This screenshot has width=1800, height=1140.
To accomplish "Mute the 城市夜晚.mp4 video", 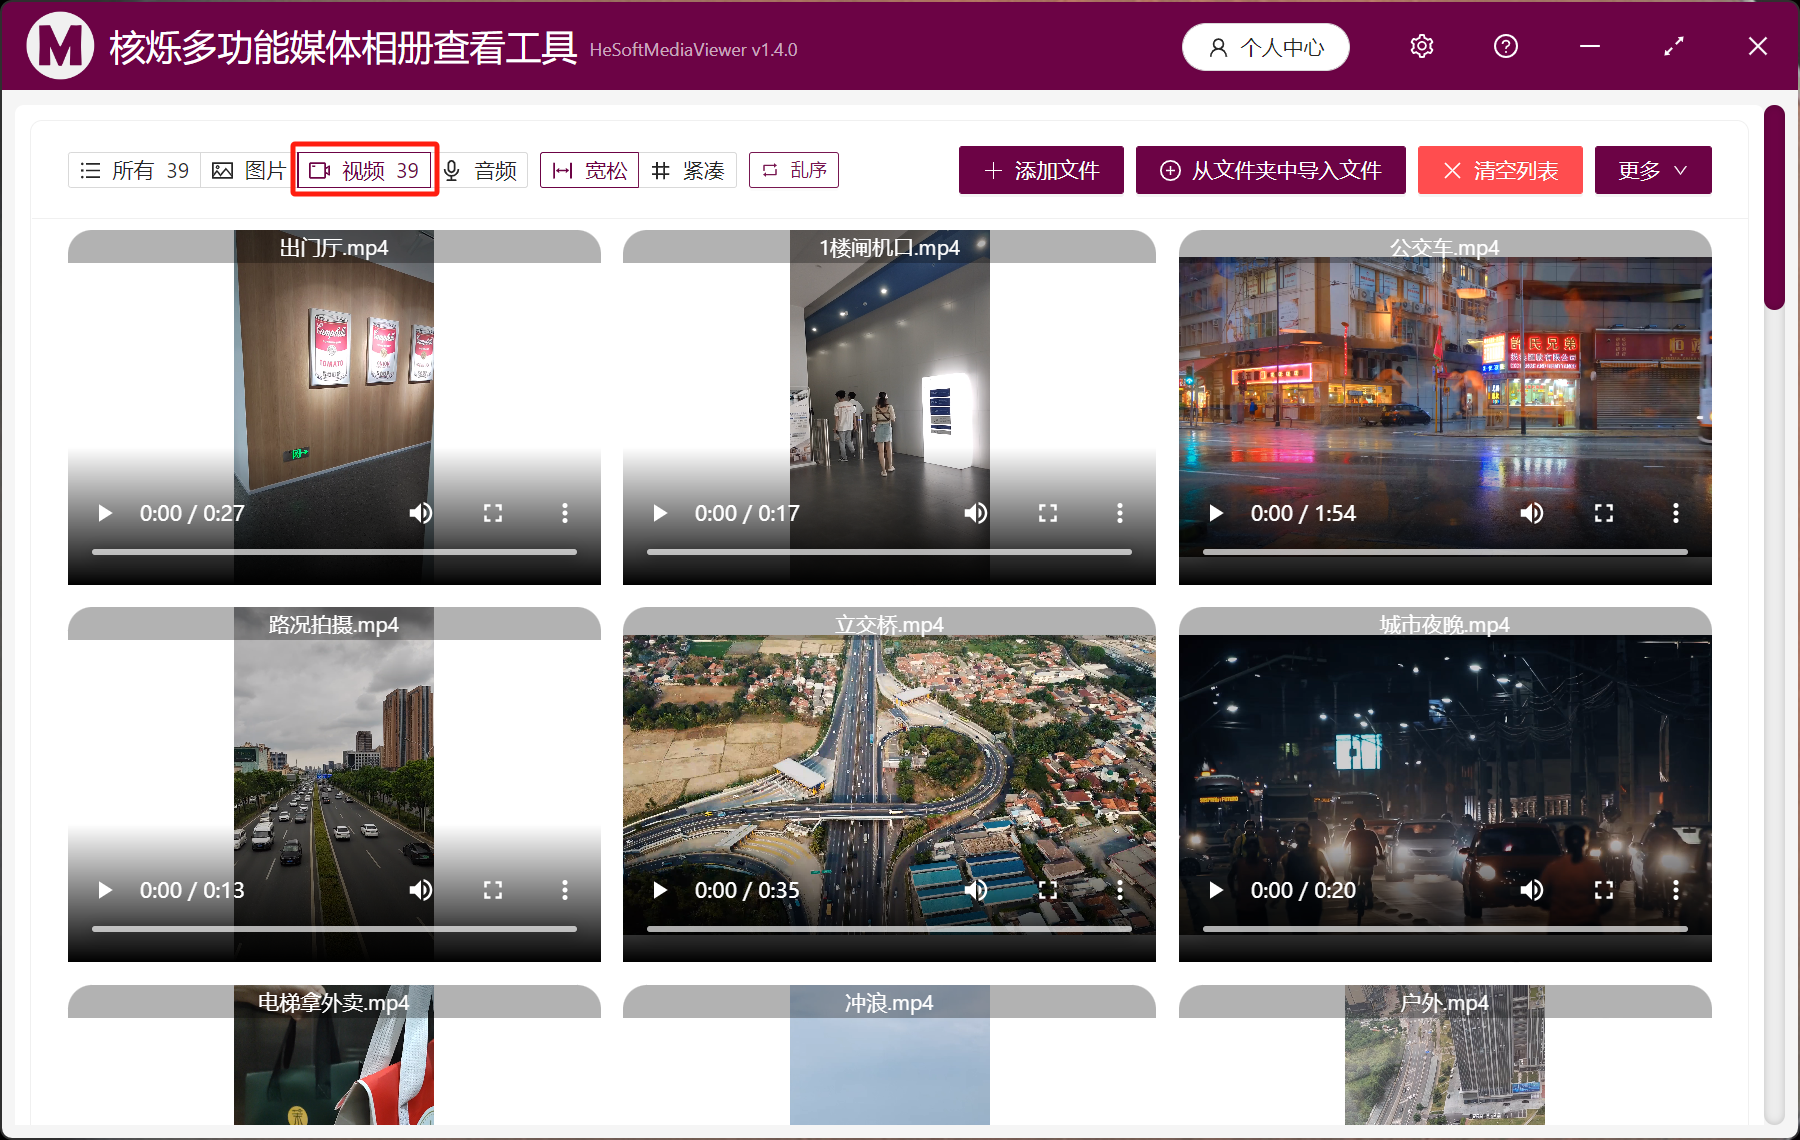I will pyautogui.click(x=1531, y=890).
